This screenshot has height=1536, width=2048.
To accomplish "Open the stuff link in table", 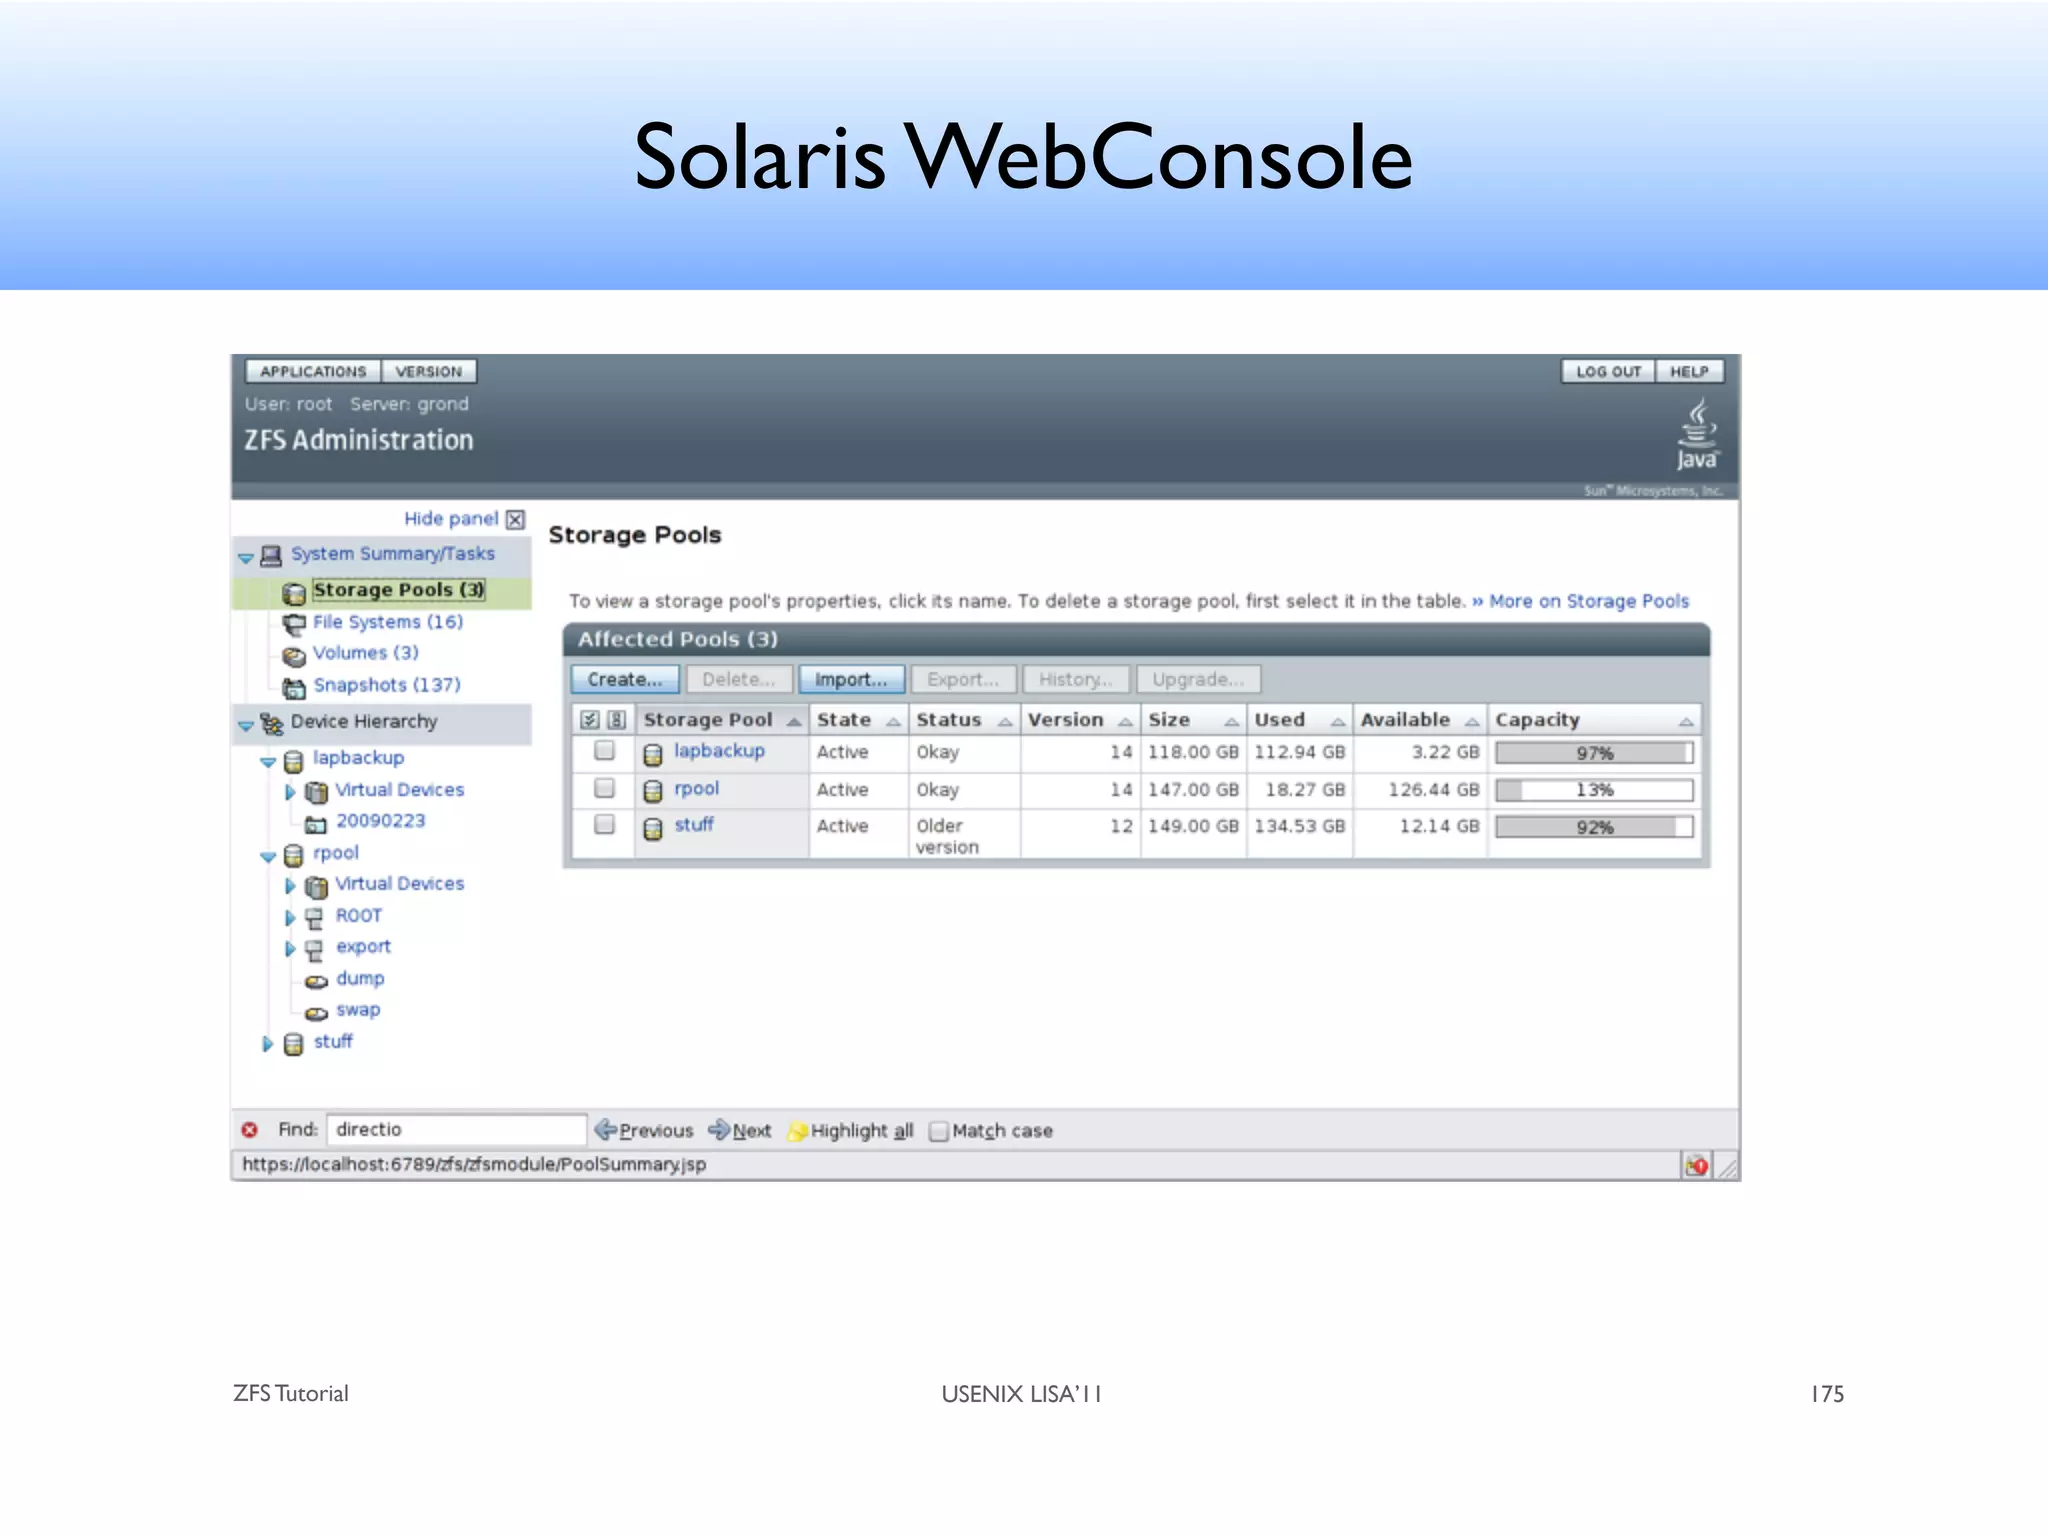I will [694, 825].
